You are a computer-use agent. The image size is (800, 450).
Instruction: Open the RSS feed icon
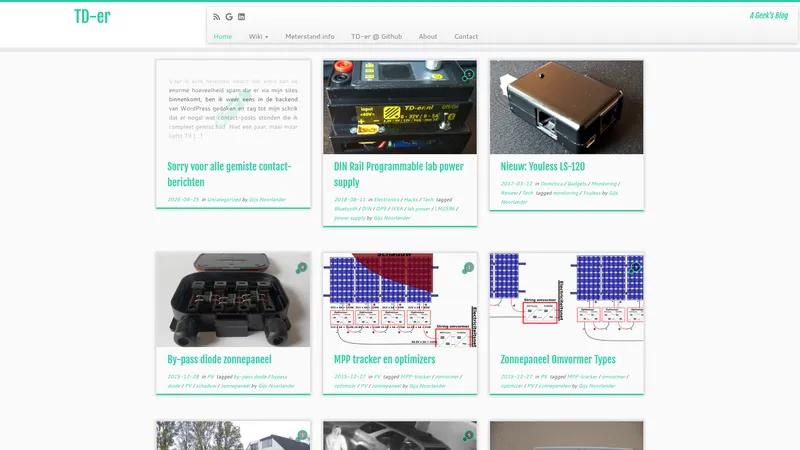coord(216,17)
